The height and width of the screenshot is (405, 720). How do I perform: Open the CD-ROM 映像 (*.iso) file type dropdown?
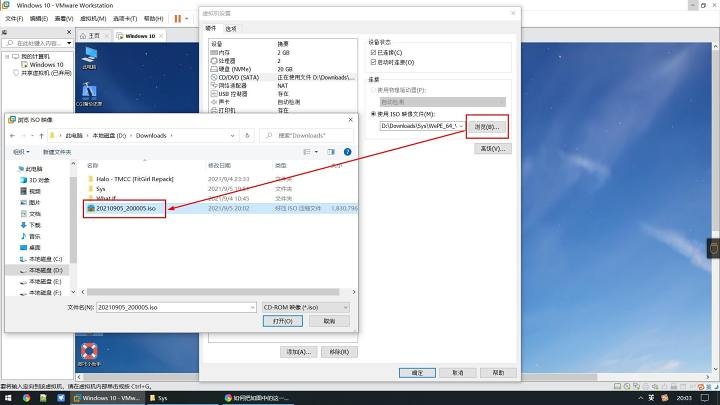point(306,307)
